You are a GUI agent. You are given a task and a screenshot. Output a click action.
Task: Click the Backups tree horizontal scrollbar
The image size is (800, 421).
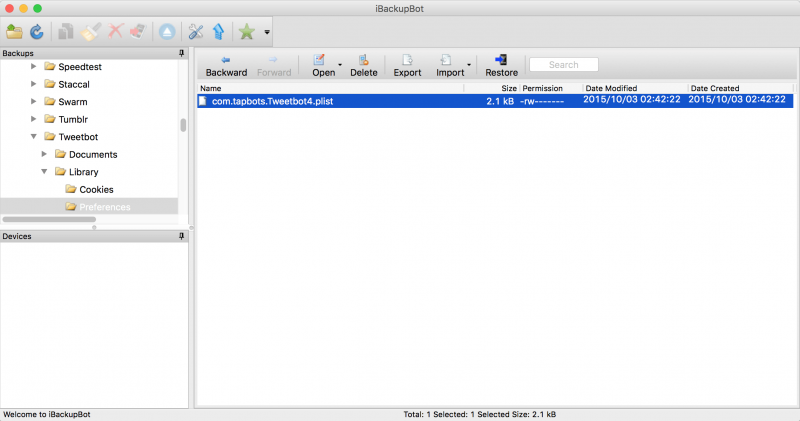click(x=49, y=219)
